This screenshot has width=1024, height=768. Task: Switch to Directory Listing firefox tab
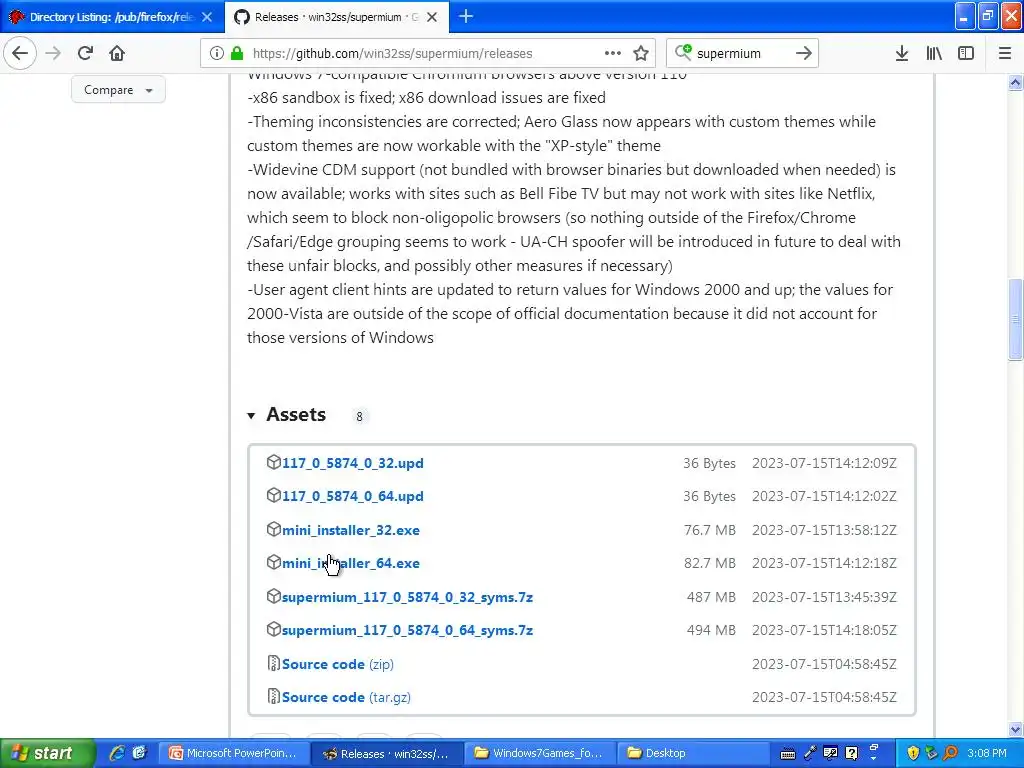(112, 17)
